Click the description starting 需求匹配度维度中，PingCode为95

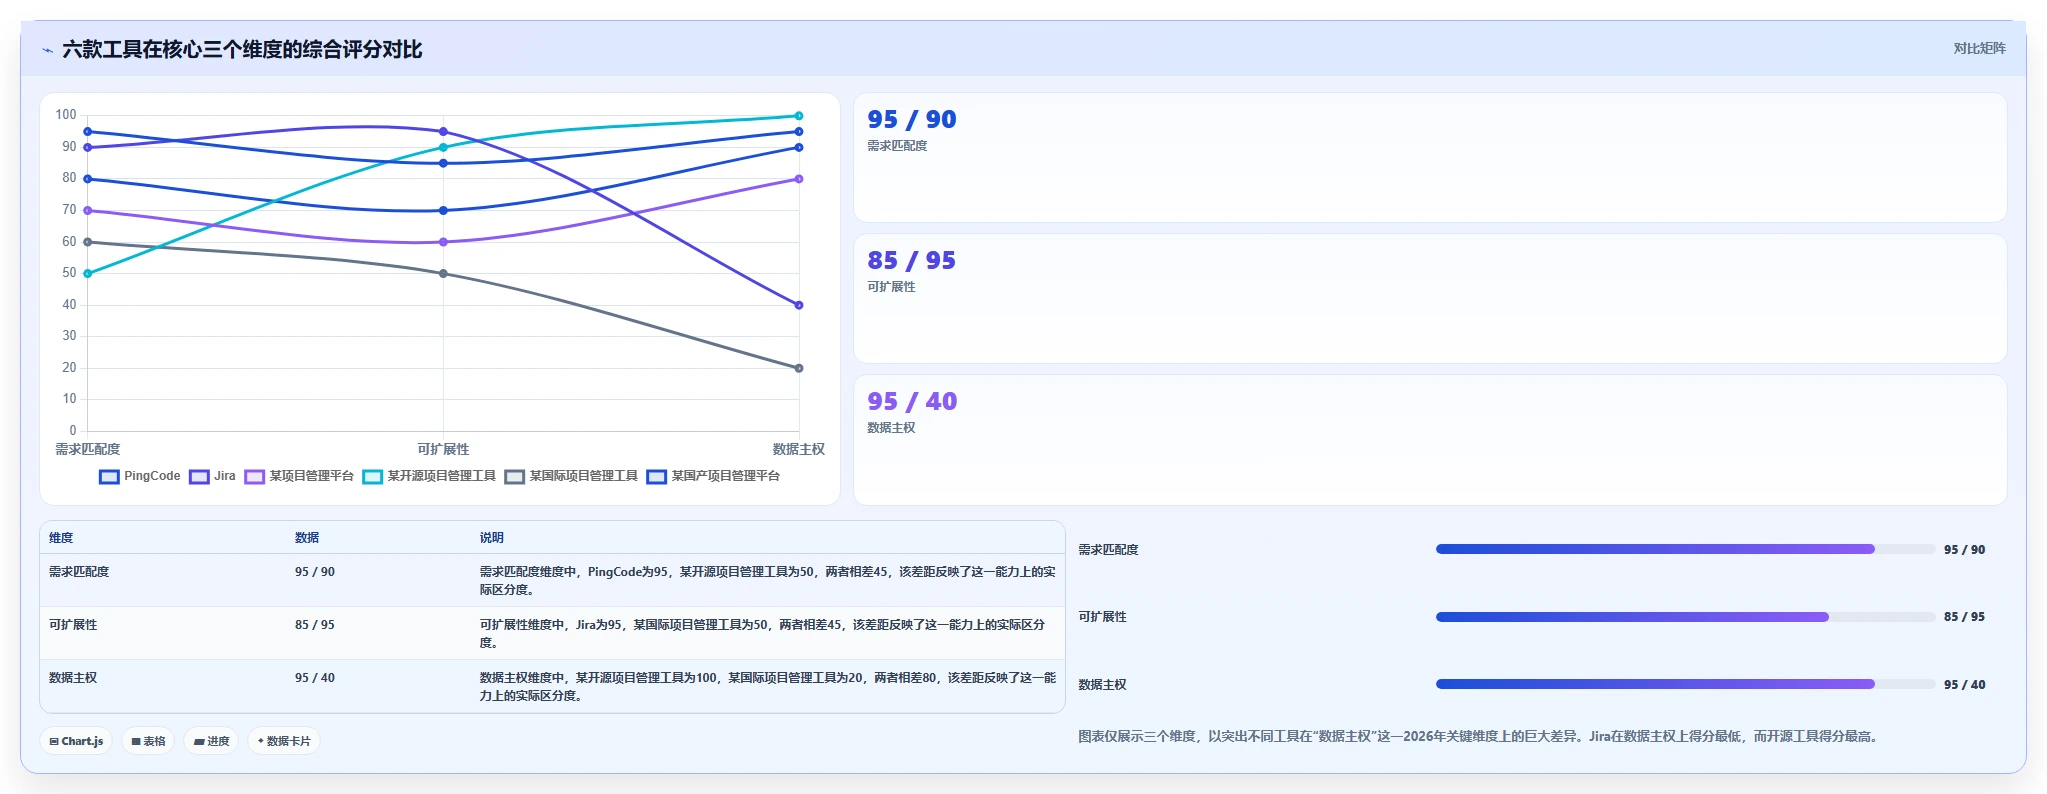pyautogui.click(x=767, y=581)
